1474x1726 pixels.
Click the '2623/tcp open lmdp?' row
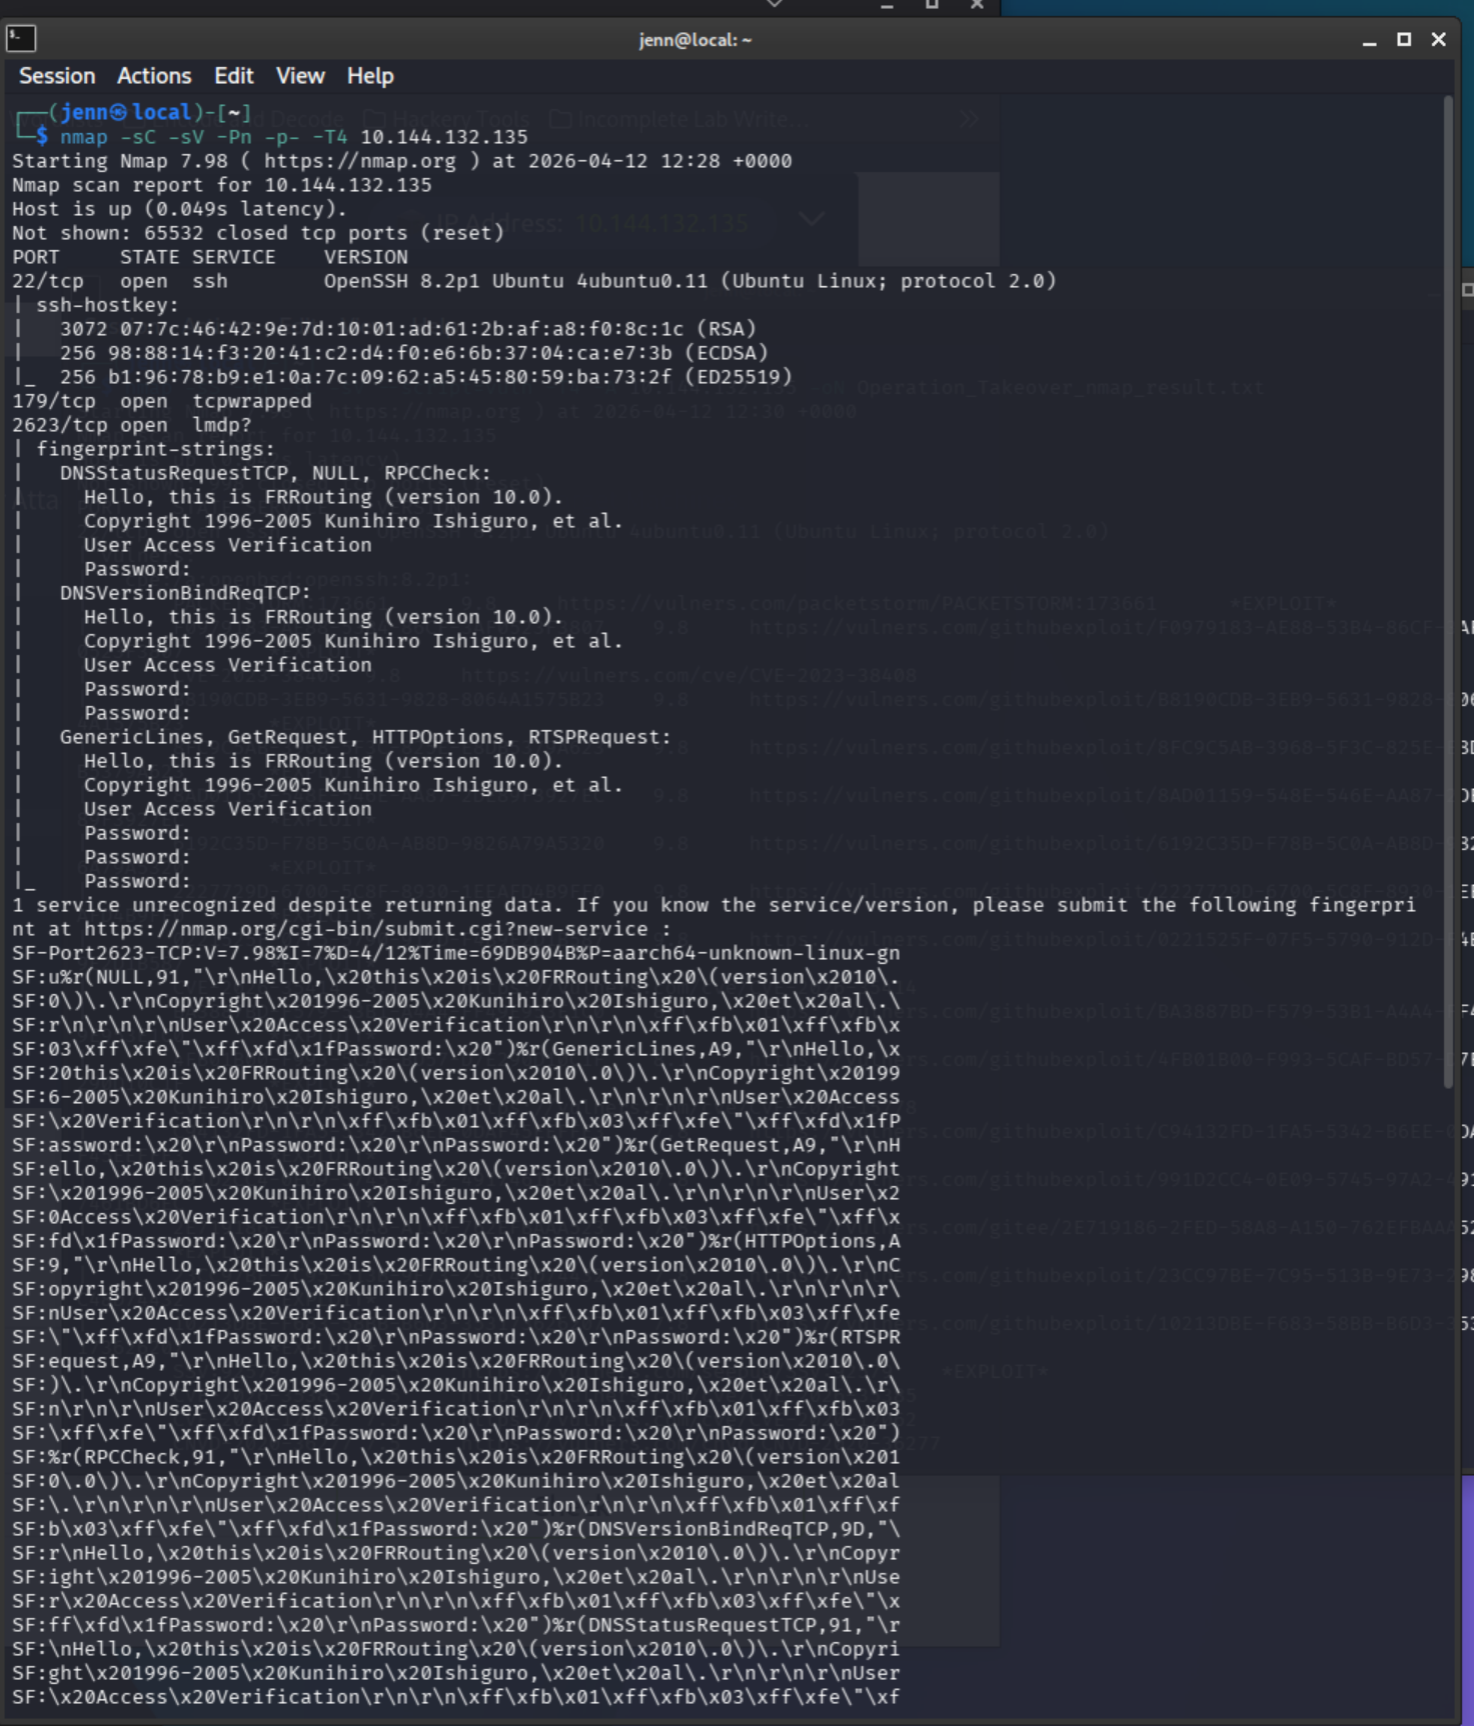pos(132,425)
